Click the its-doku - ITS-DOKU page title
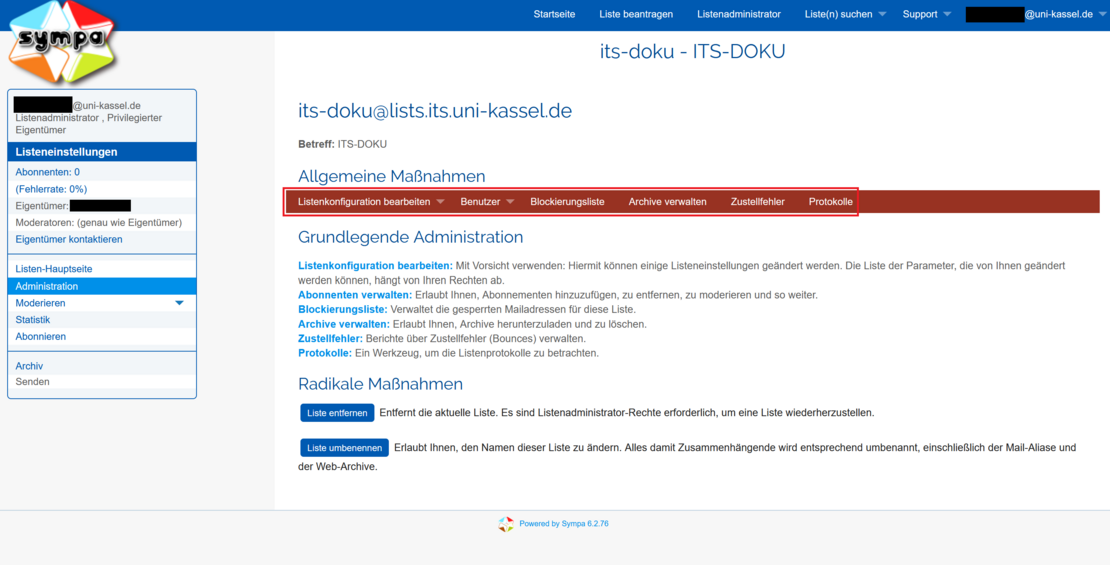This screenshot has width=1110, height=565. [x=692, y=52]
